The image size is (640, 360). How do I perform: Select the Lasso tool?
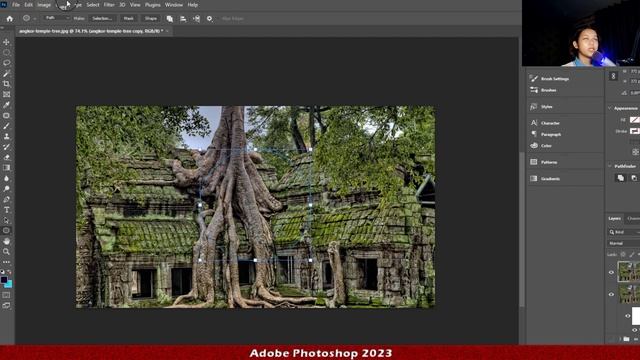click(6, 63)
